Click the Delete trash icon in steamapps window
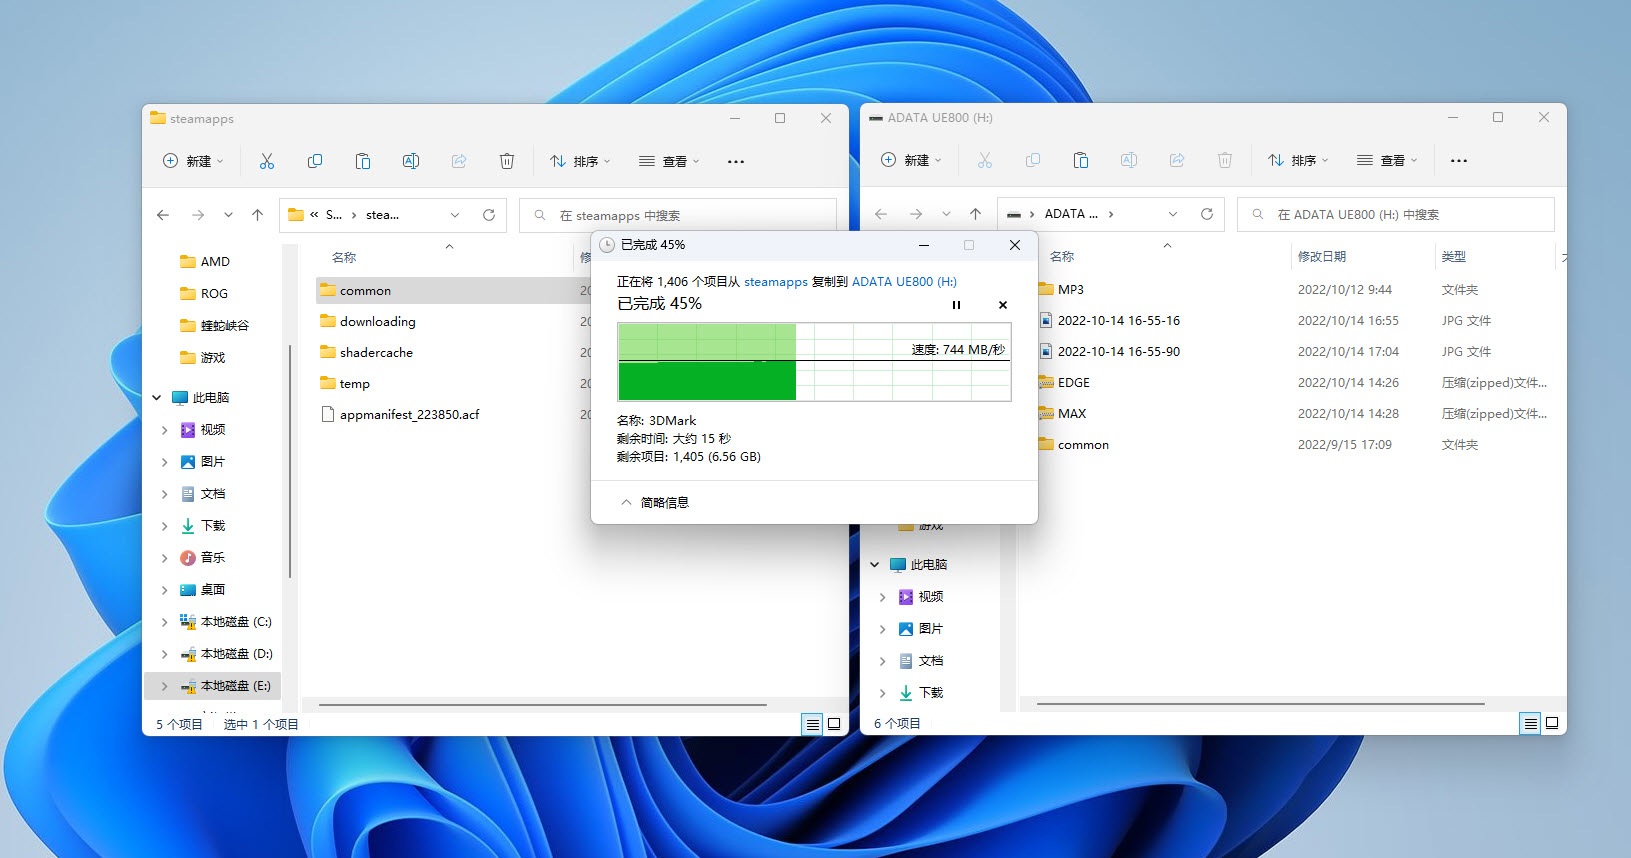This screenshot has width=1631, height=858. [x=507, y=161]
